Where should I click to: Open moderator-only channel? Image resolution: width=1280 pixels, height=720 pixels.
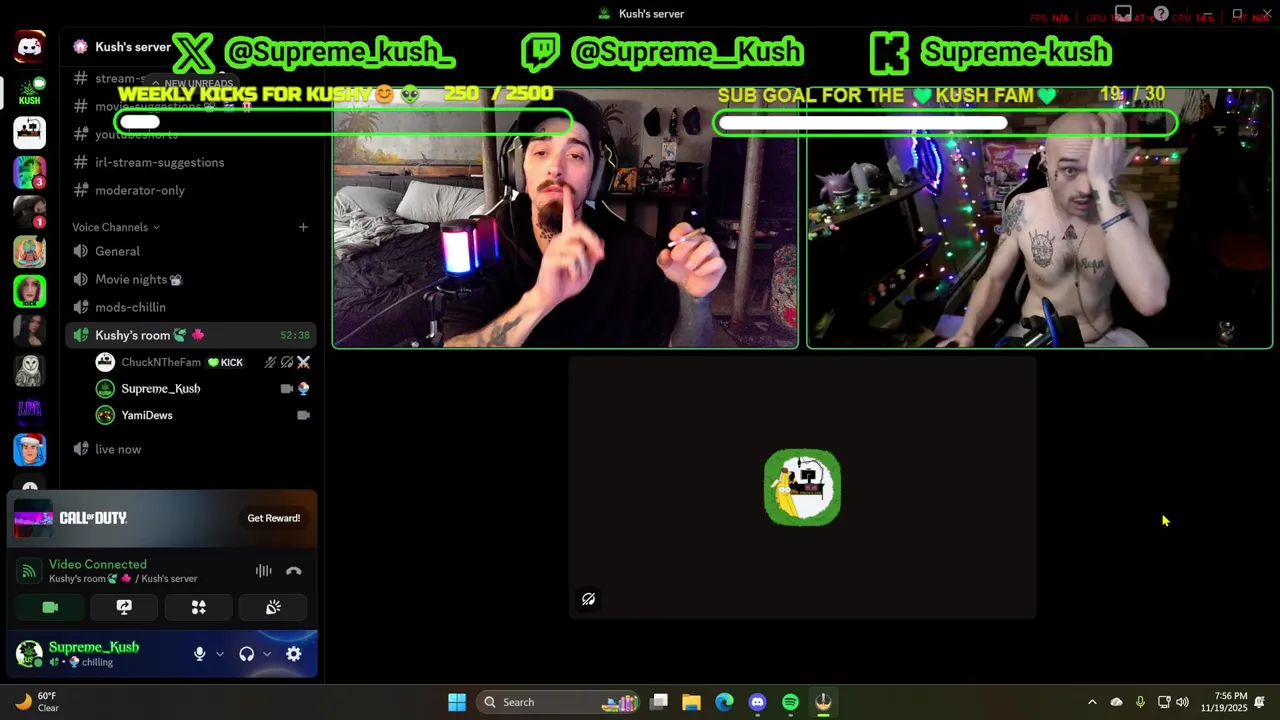click(140, 190)
